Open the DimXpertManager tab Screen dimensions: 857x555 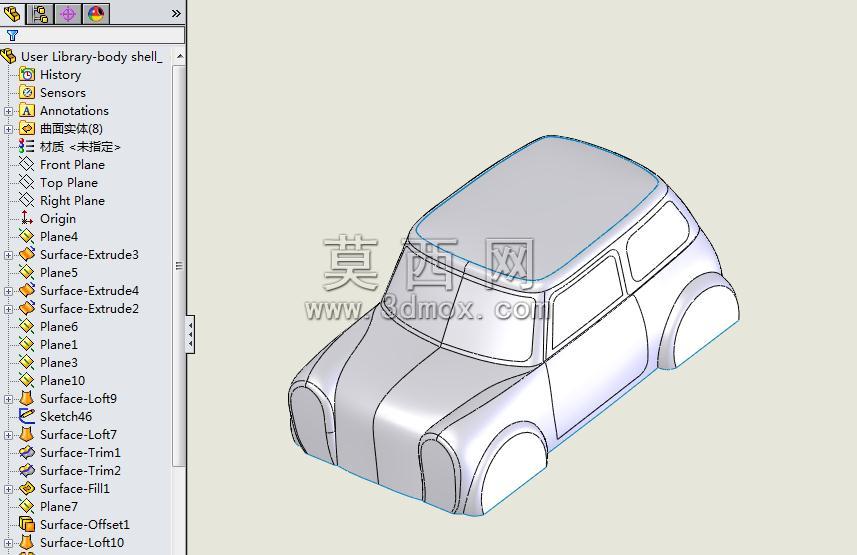68,13
